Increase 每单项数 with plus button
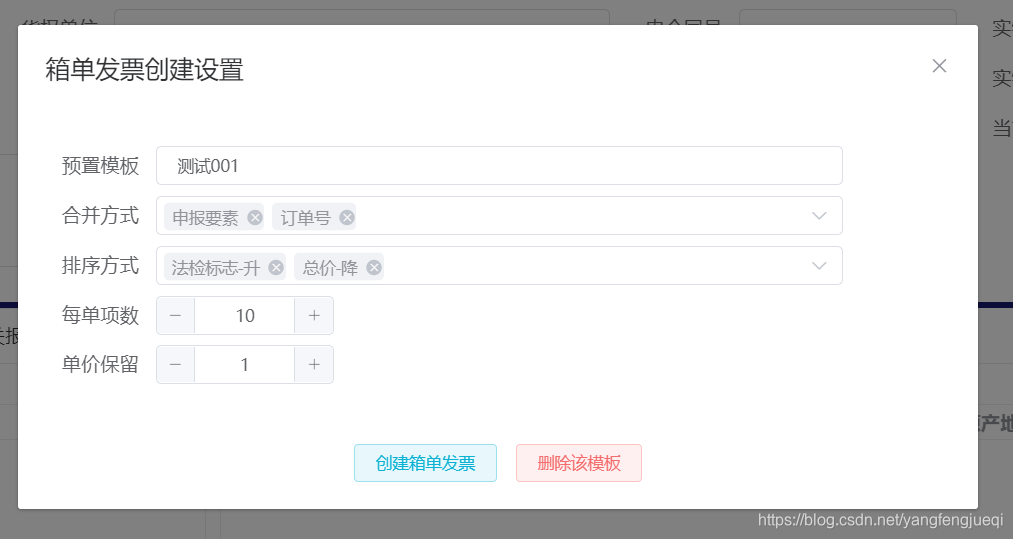 tap(314, 315)
